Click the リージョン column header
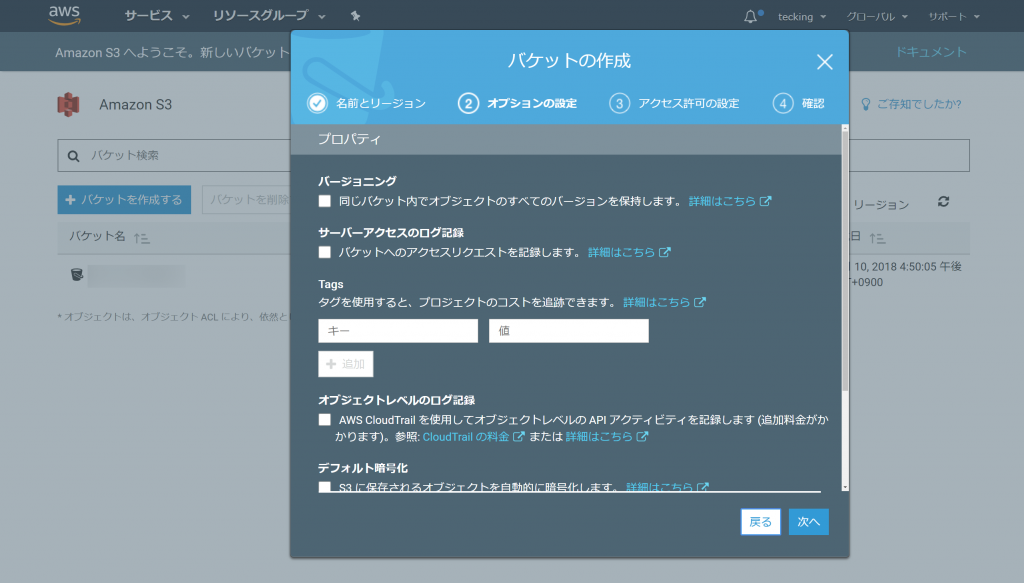The width and height of the screenshot is (1024, 583). pyautogui.click(x=880, y=205)
